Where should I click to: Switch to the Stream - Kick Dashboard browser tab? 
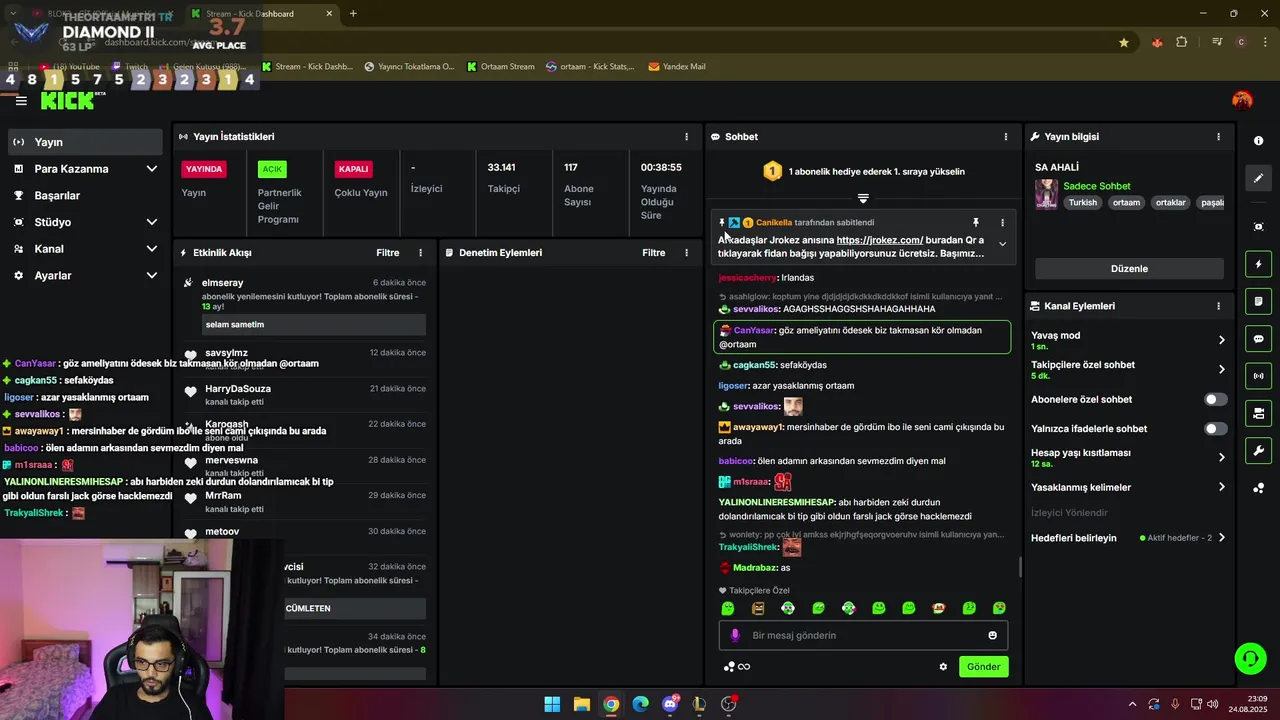[x=262, y=14]
